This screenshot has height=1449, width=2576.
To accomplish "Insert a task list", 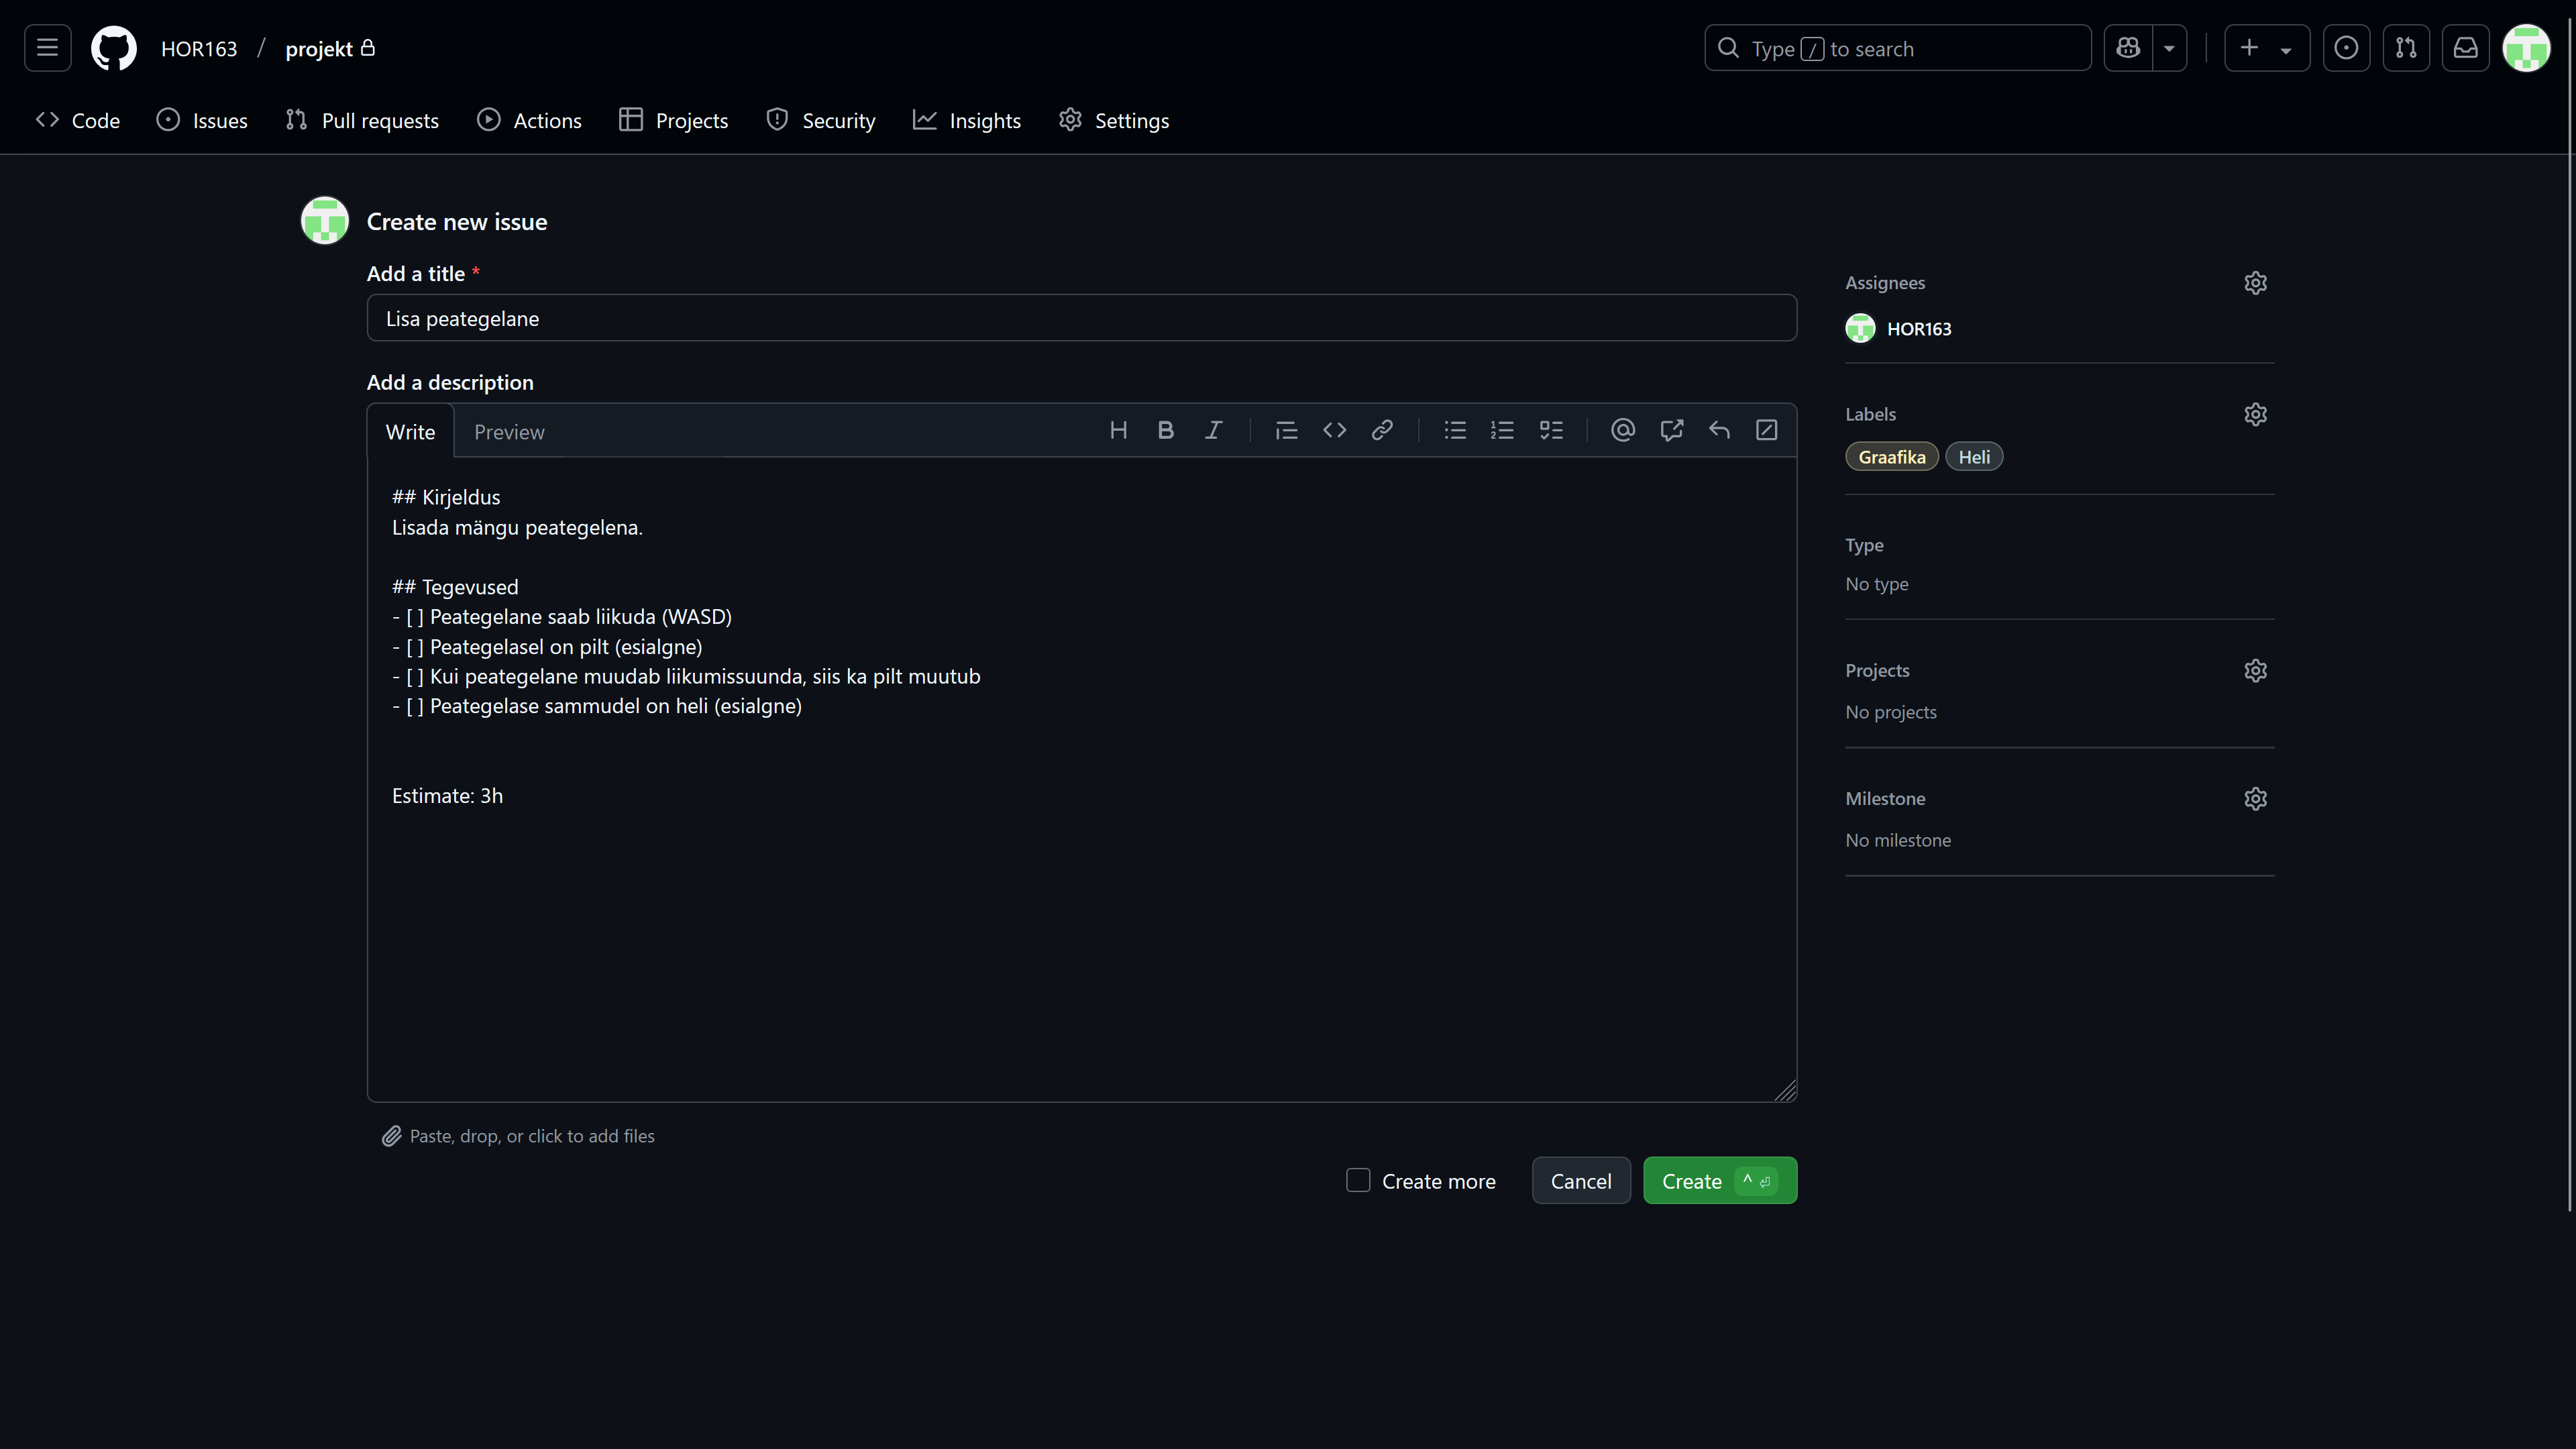I will [x=1551, y=430].
